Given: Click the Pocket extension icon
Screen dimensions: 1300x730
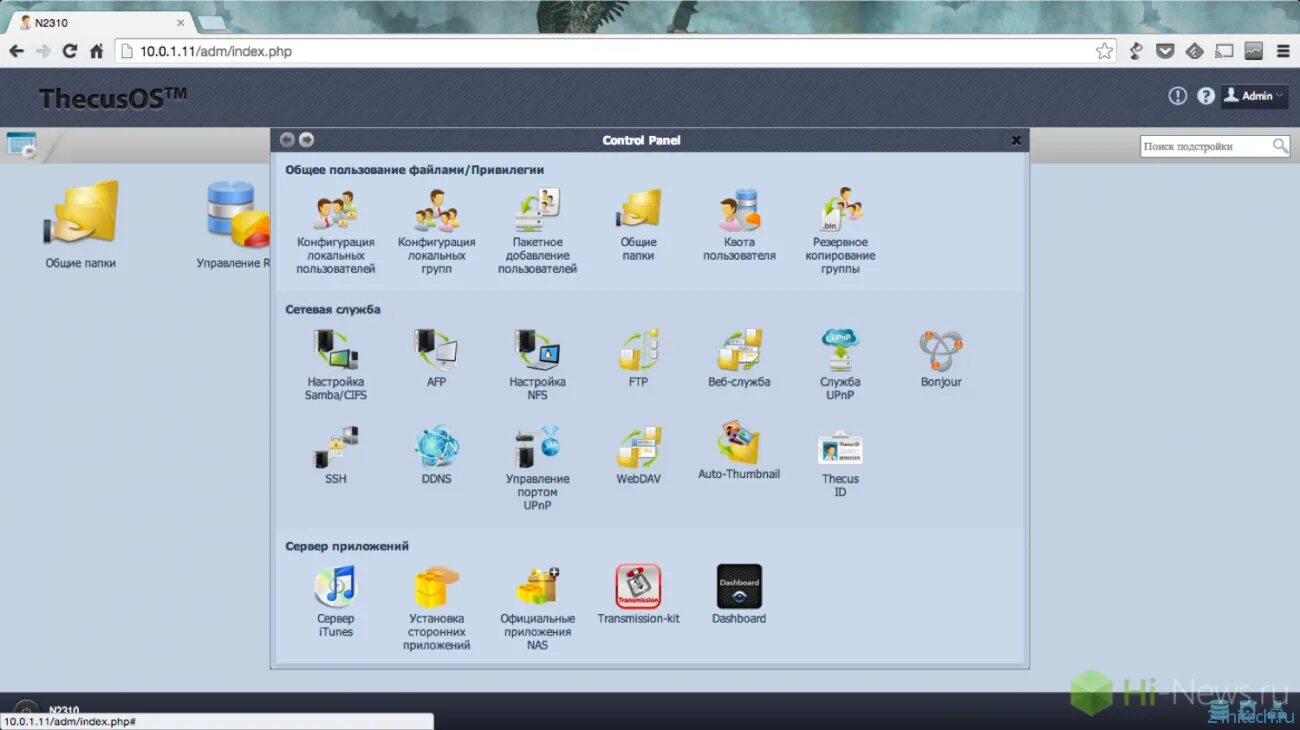Looking at the screenshot, I should coord(1165,51).
